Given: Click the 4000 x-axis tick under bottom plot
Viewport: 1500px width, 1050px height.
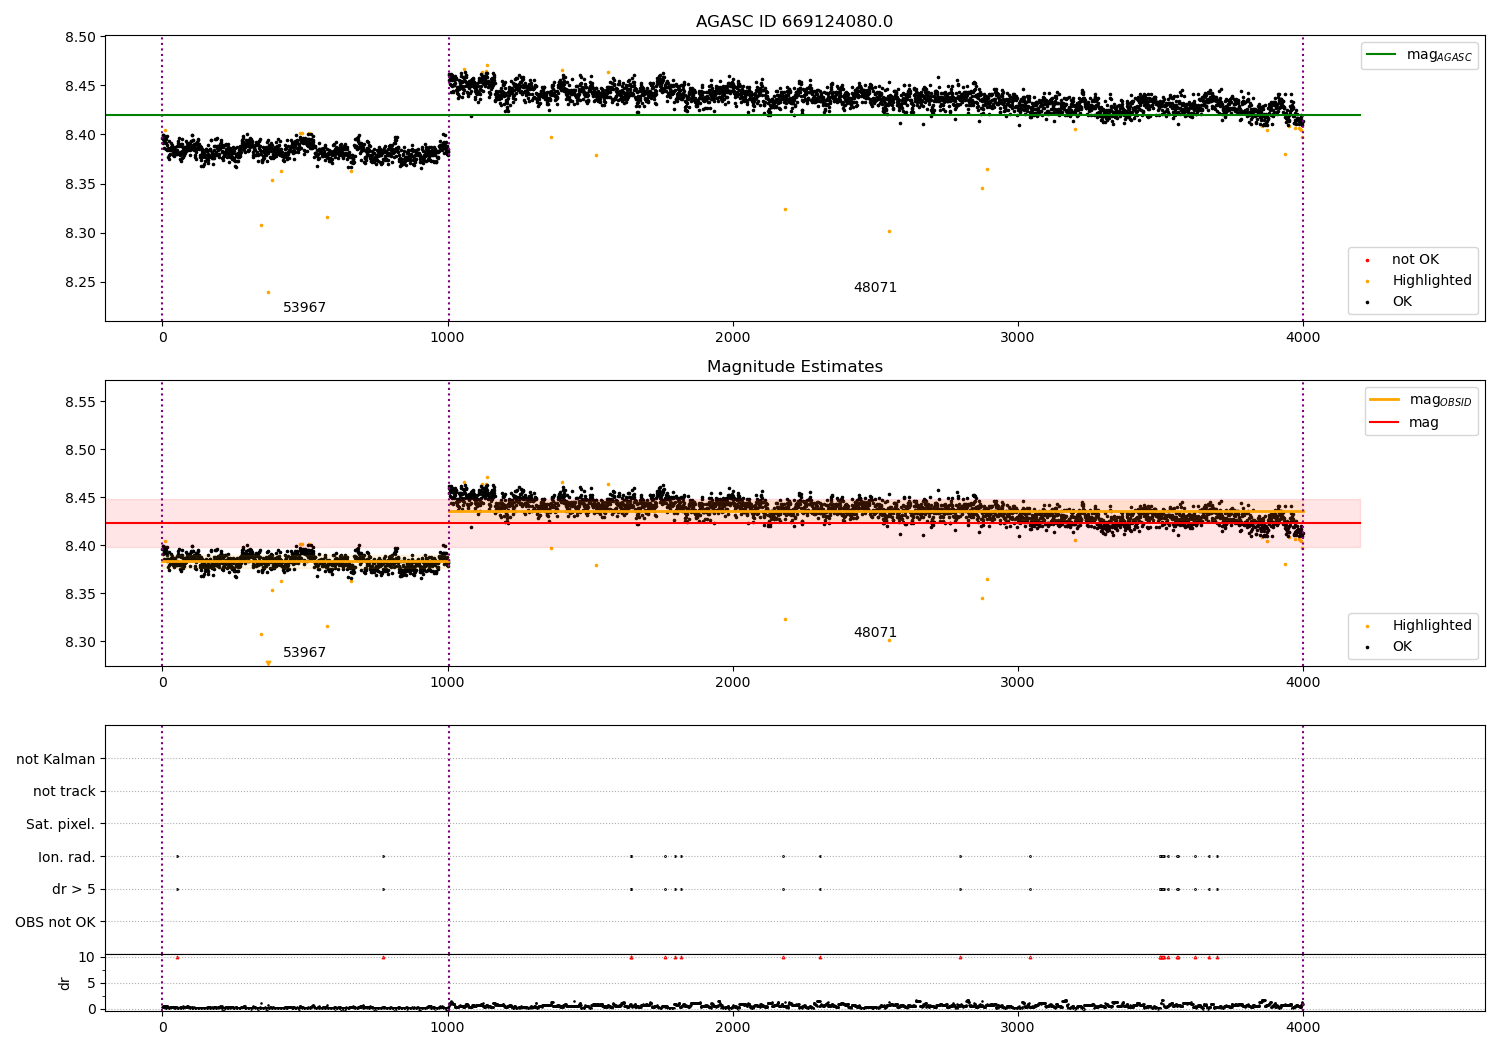Looking at the screenshot, I should click(1303, 1027).
